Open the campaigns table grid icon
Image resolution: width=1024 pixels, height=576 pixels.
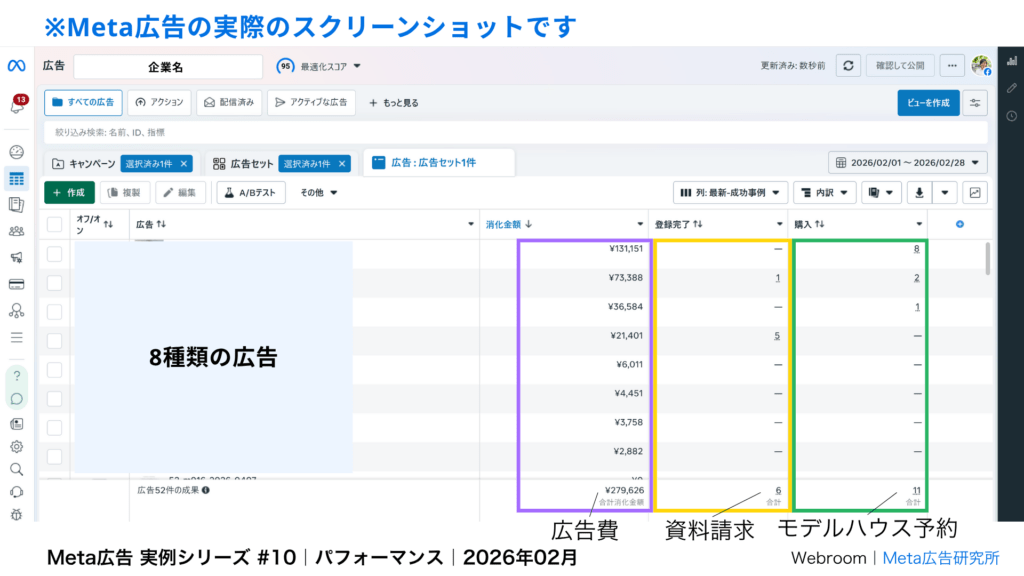[16, 179]
